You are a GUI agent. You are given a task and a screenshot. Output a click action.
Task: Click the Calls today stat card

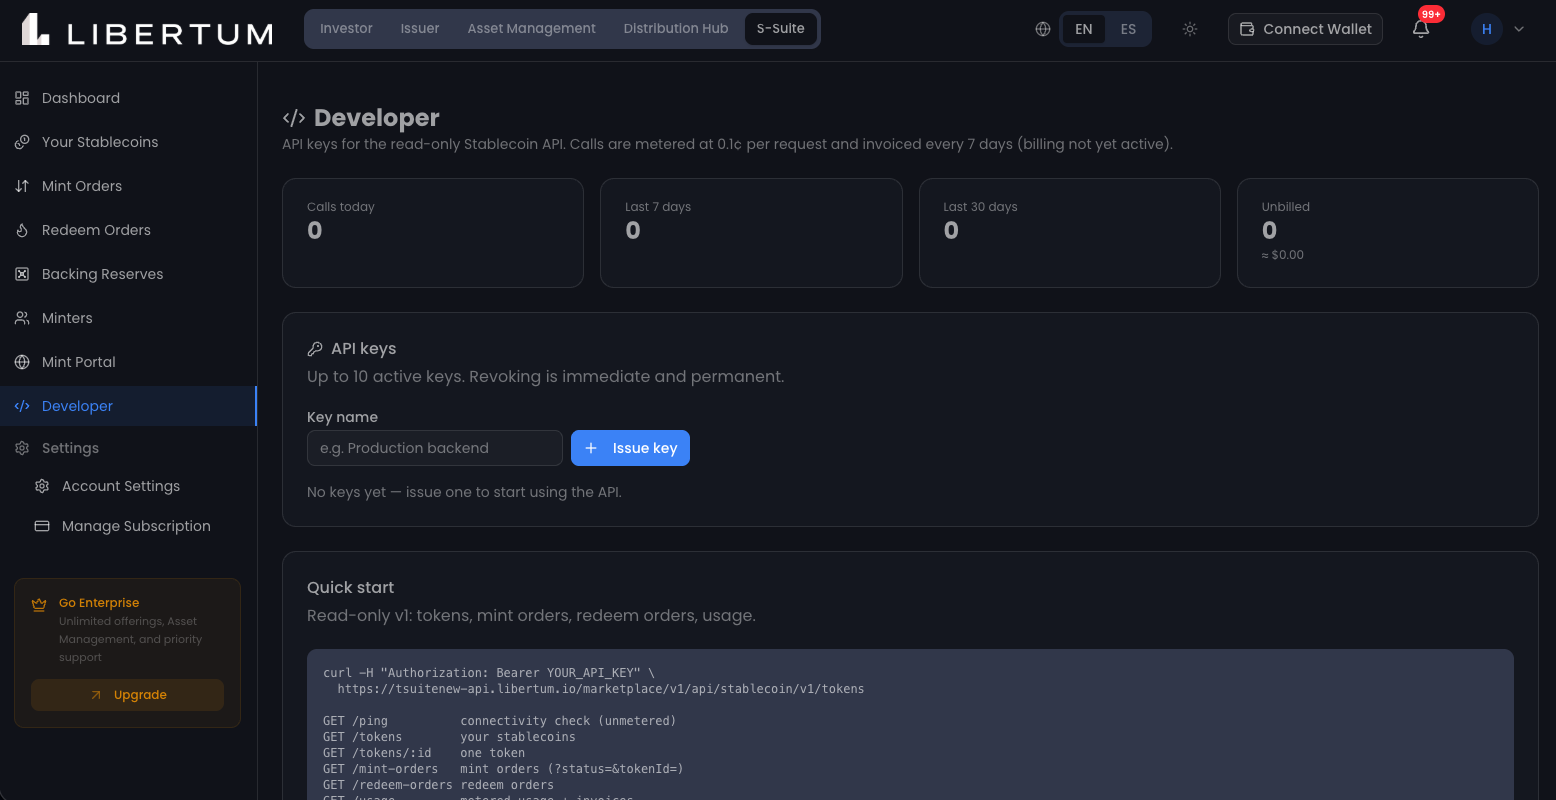pyautogui.click(x=433, y=233)
